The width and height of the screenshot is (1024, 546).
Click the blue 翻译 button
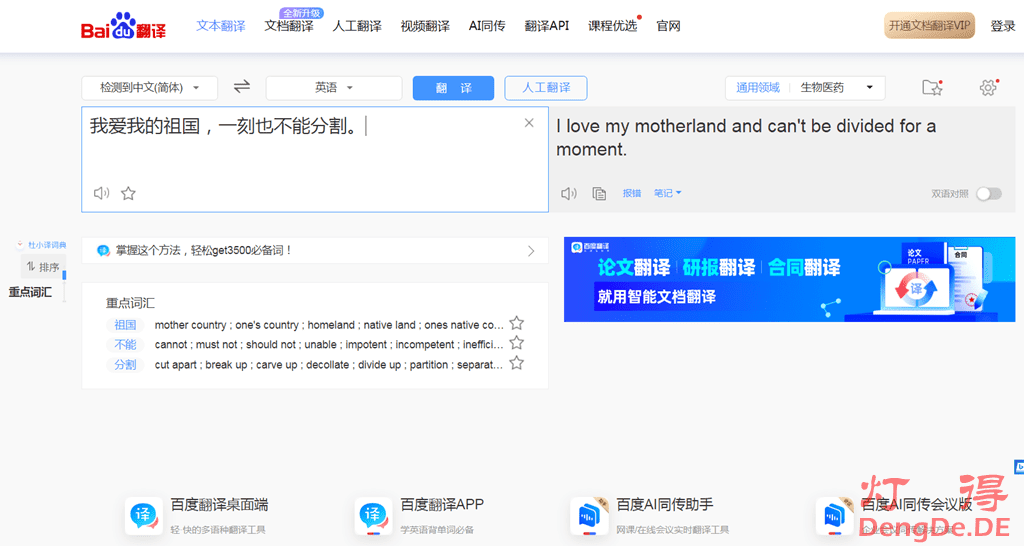pos(453,88)
